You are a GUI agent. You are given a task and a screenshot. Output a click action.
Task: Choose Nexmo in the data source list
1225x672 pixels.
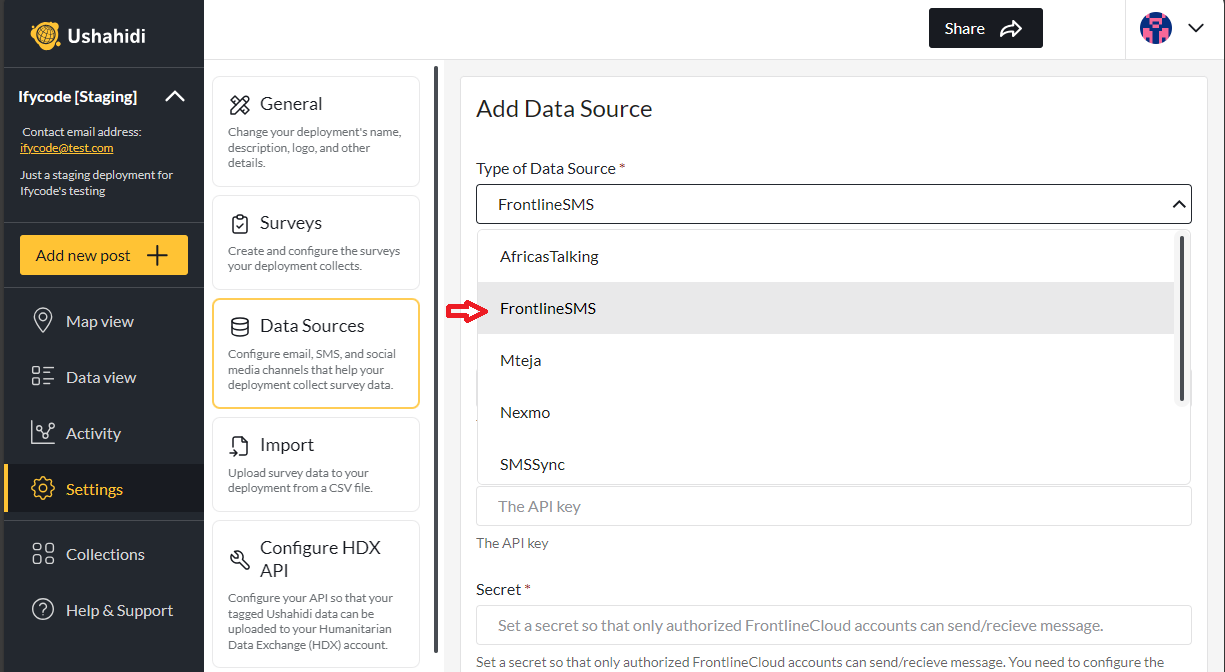tap(525, 412)
